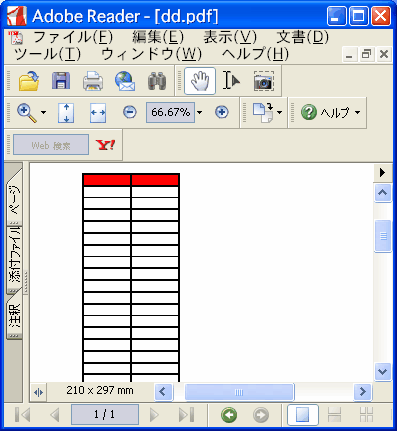397x431 pixels.
Task: Go to the last page button
Action: point(186,415)
